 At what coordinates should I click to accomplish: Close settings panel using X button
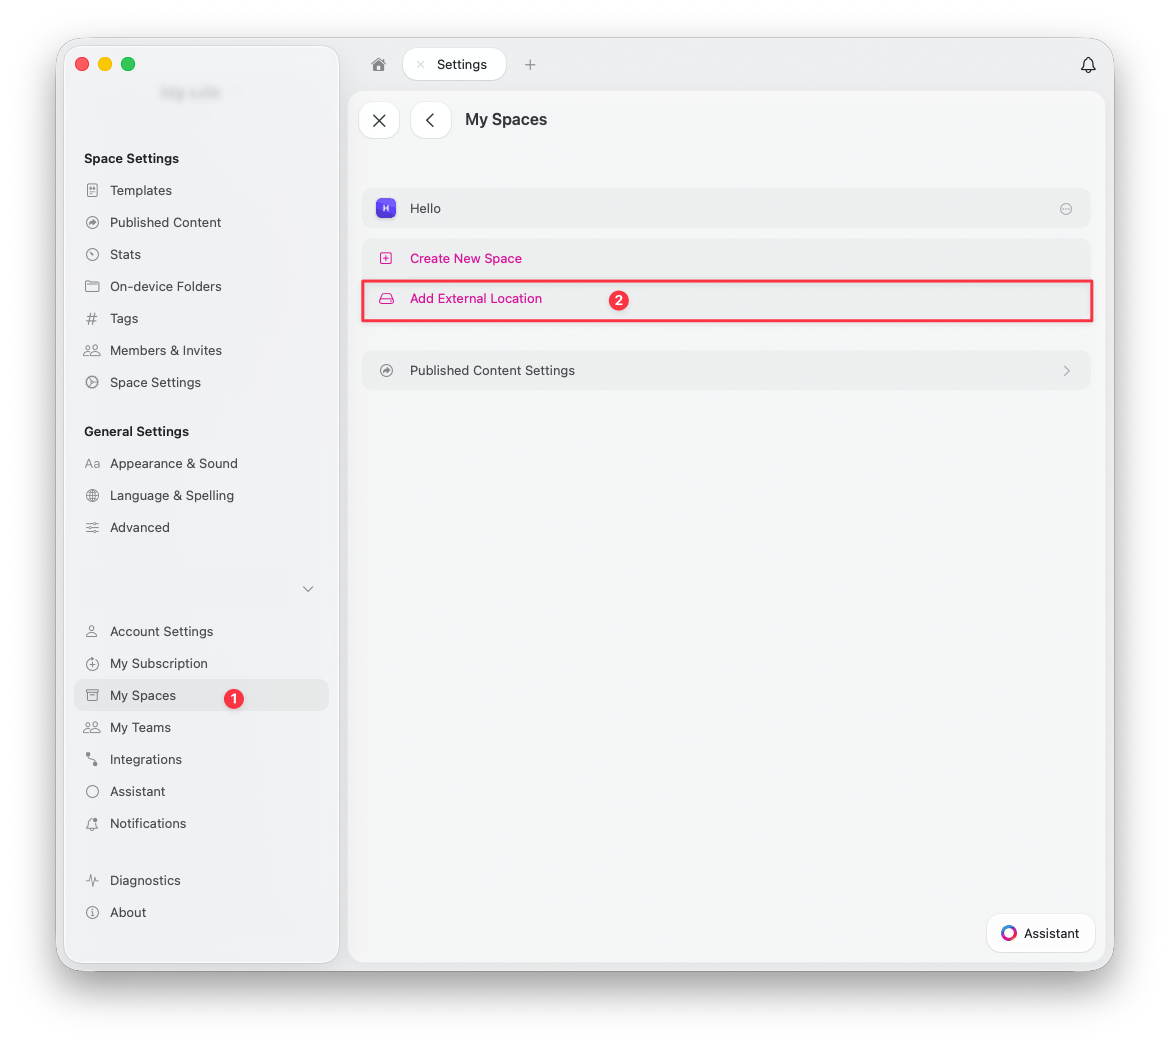(379, 120)
